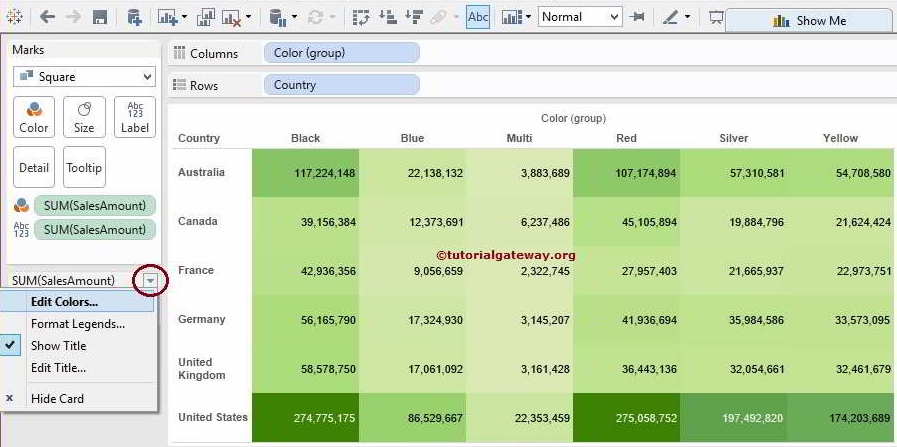The height and width of the screenshot is (447, 897).
Task: Click the Presentation mode icon
Action: 715,17
